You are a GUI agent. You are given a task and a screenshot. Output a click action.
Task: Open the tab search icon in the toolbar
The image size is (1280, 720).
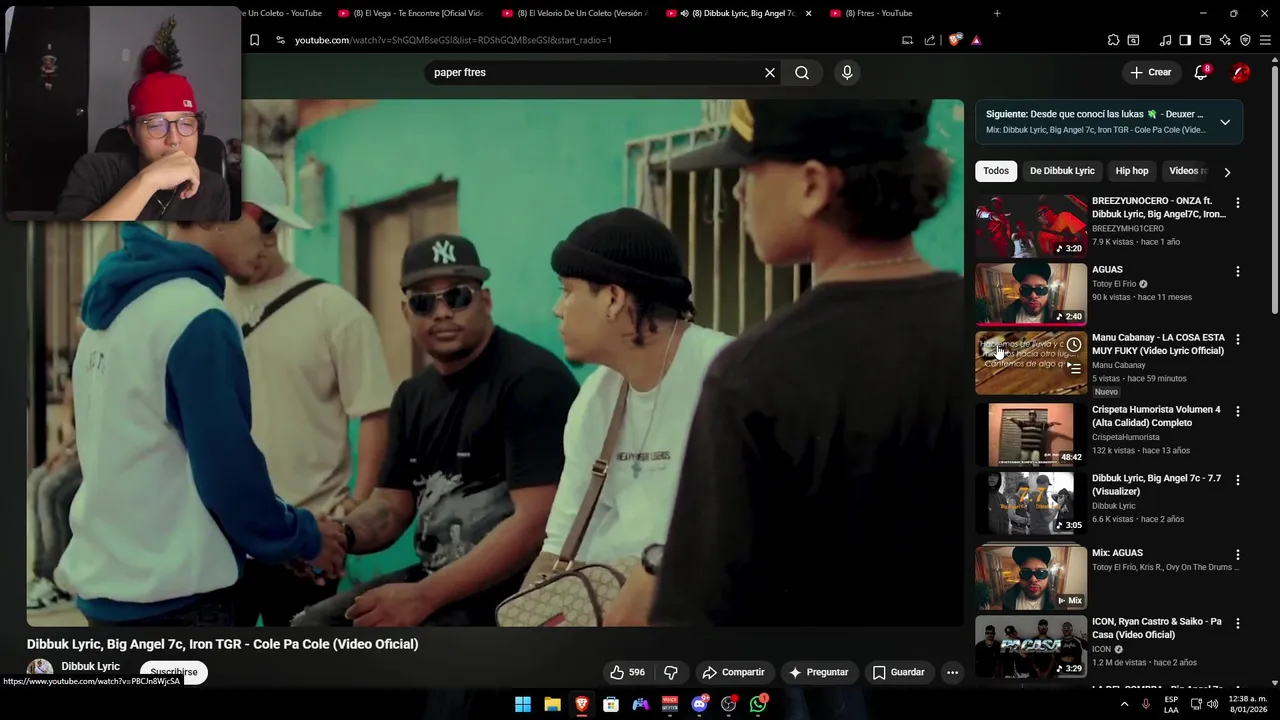[1133, 40]
